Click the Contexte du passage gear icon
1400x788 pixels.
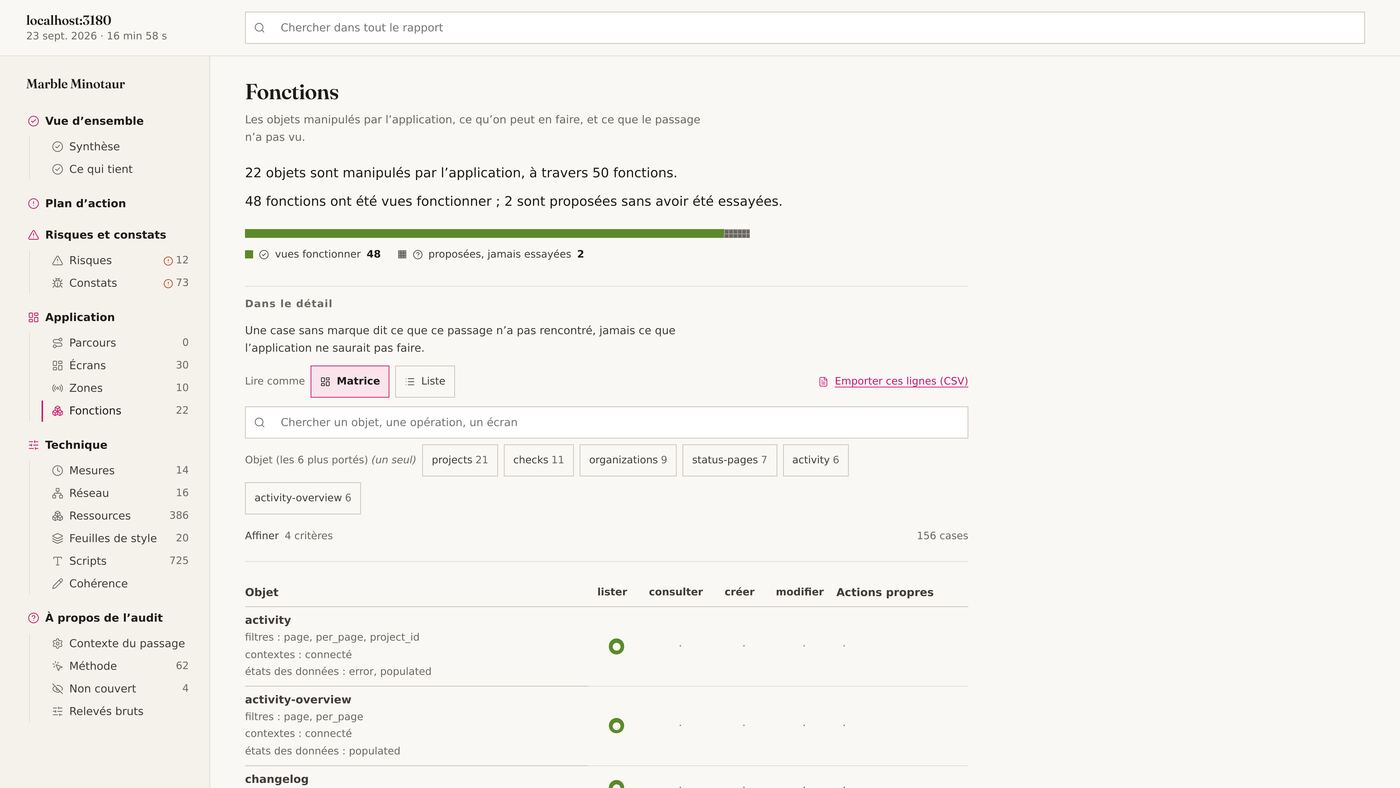pos(57,644)
